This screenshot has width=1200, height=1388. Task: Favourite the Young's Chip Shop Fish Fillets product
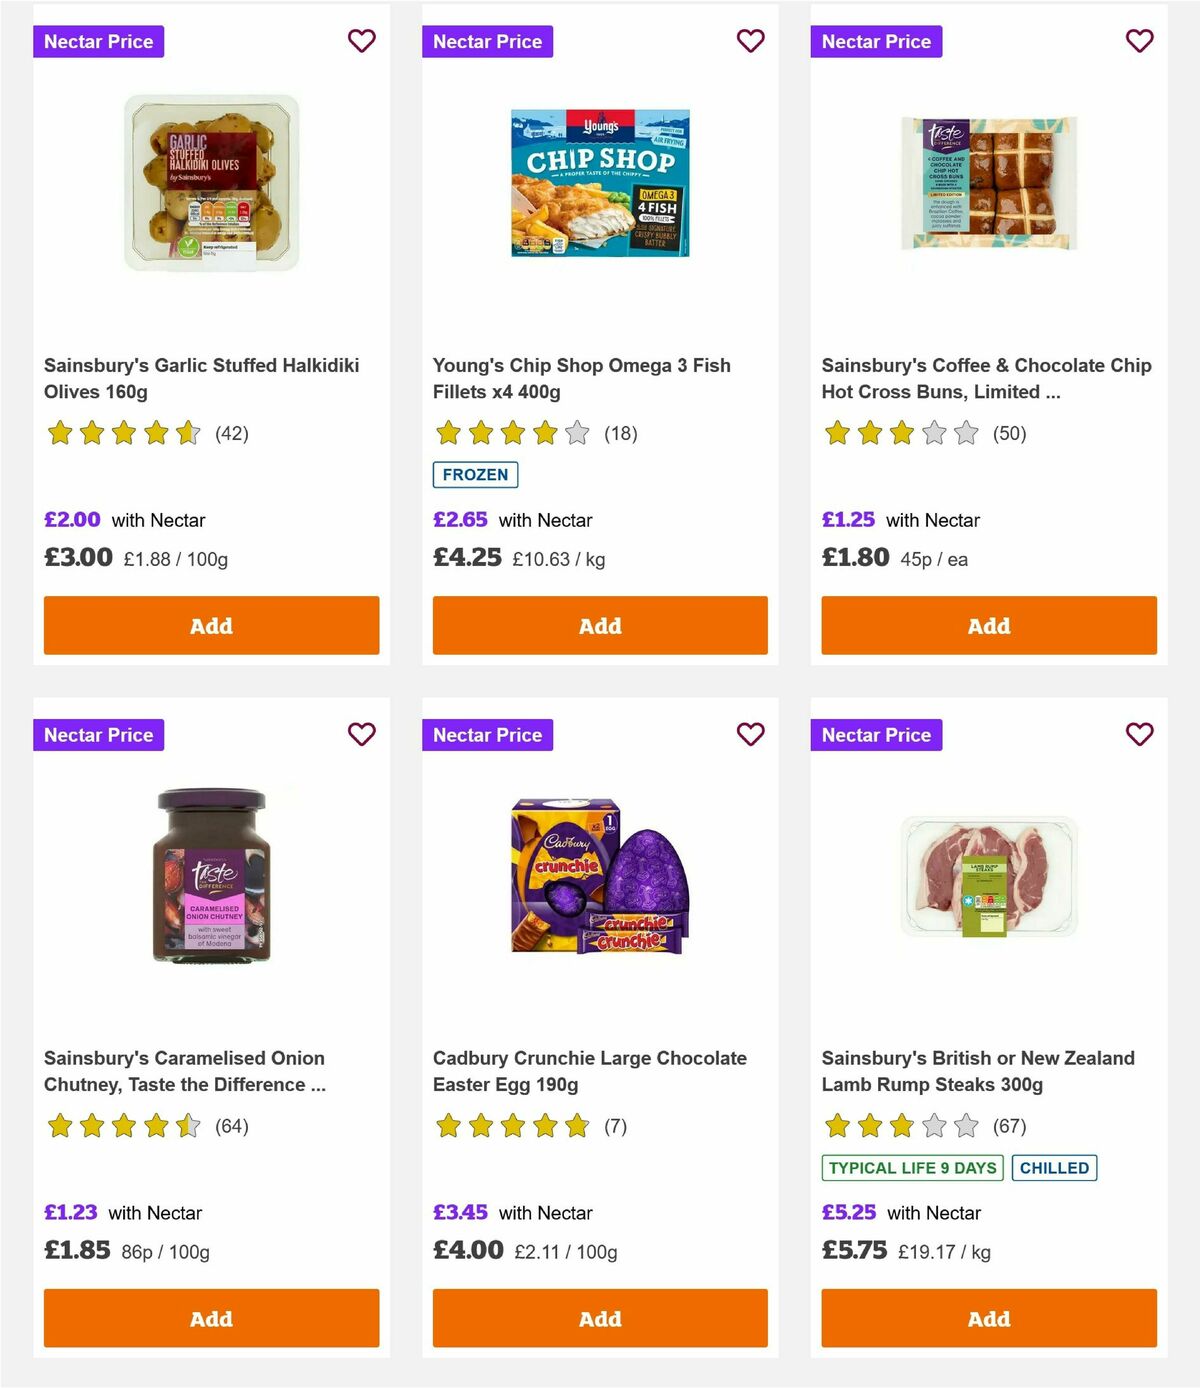pos(750,41)
